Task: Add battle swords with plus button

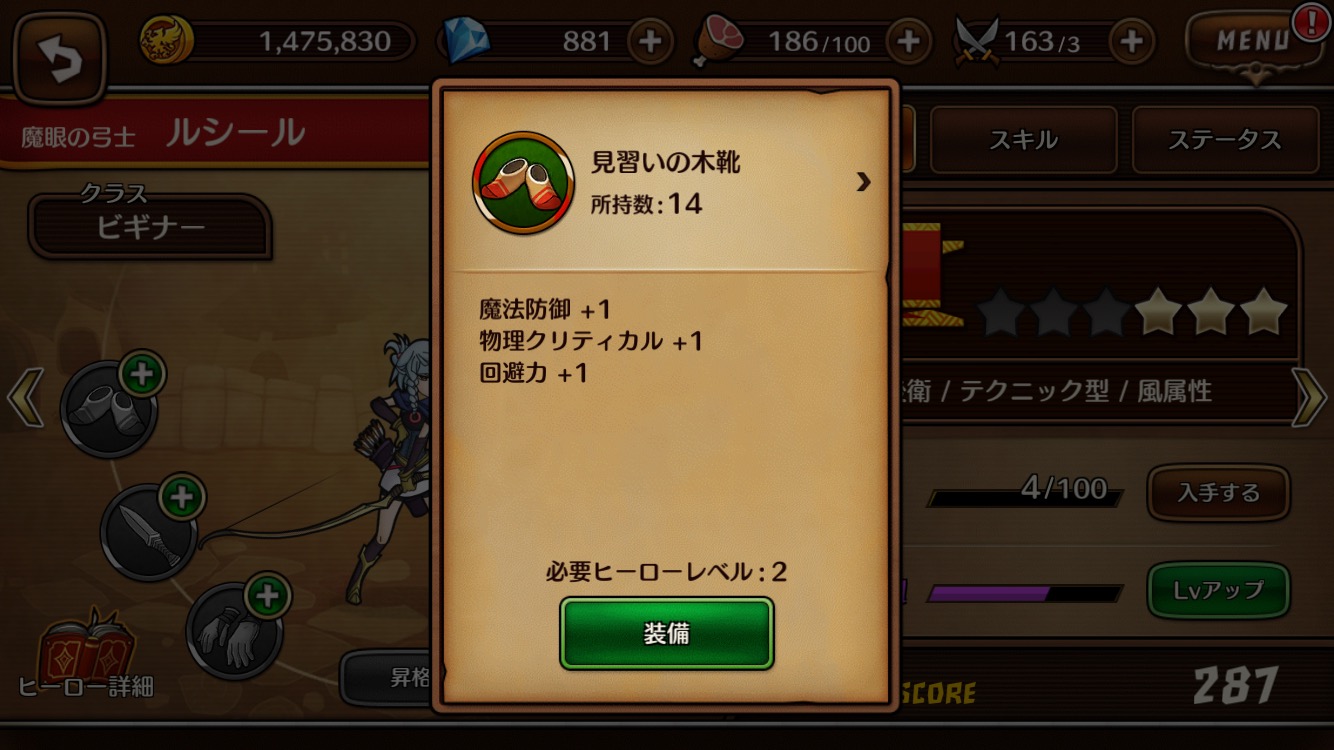Action: pos(1132,41)
